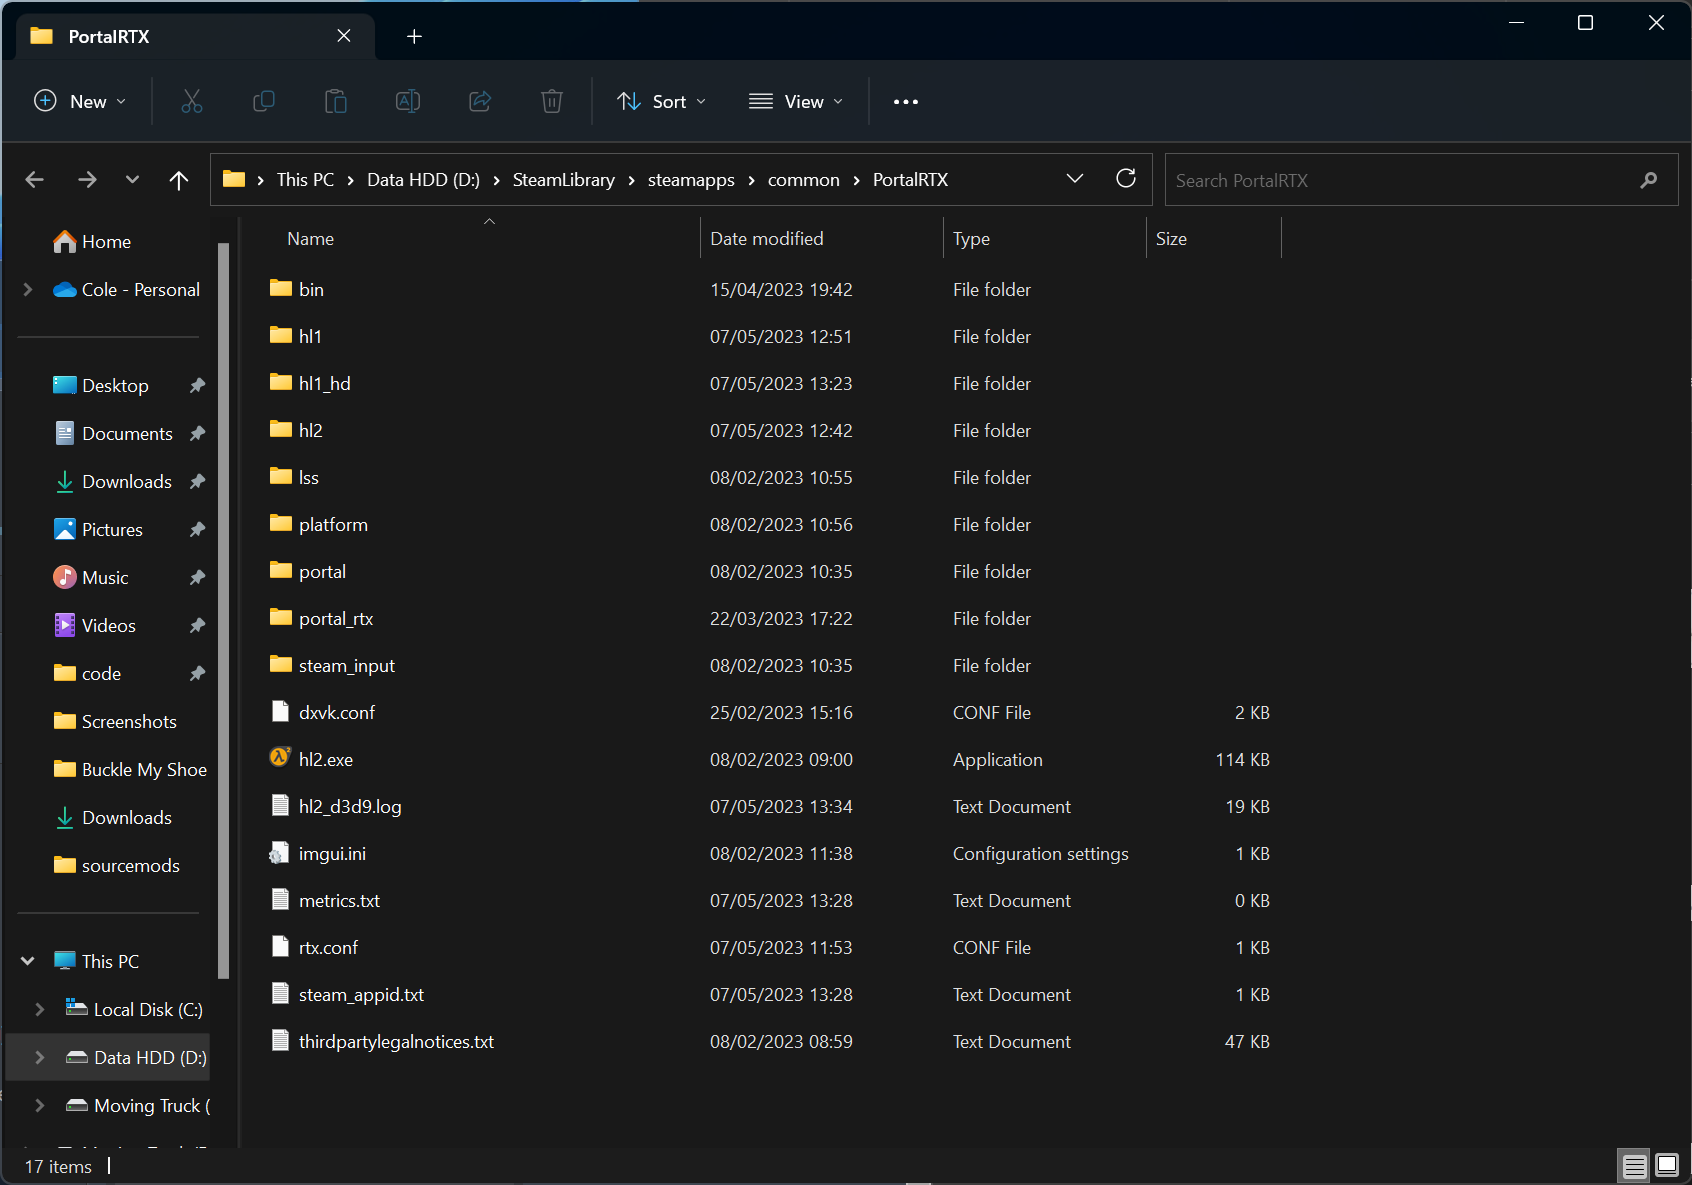Open the See more ellipsis menu
The image size is (1692, 1185).
905,101
